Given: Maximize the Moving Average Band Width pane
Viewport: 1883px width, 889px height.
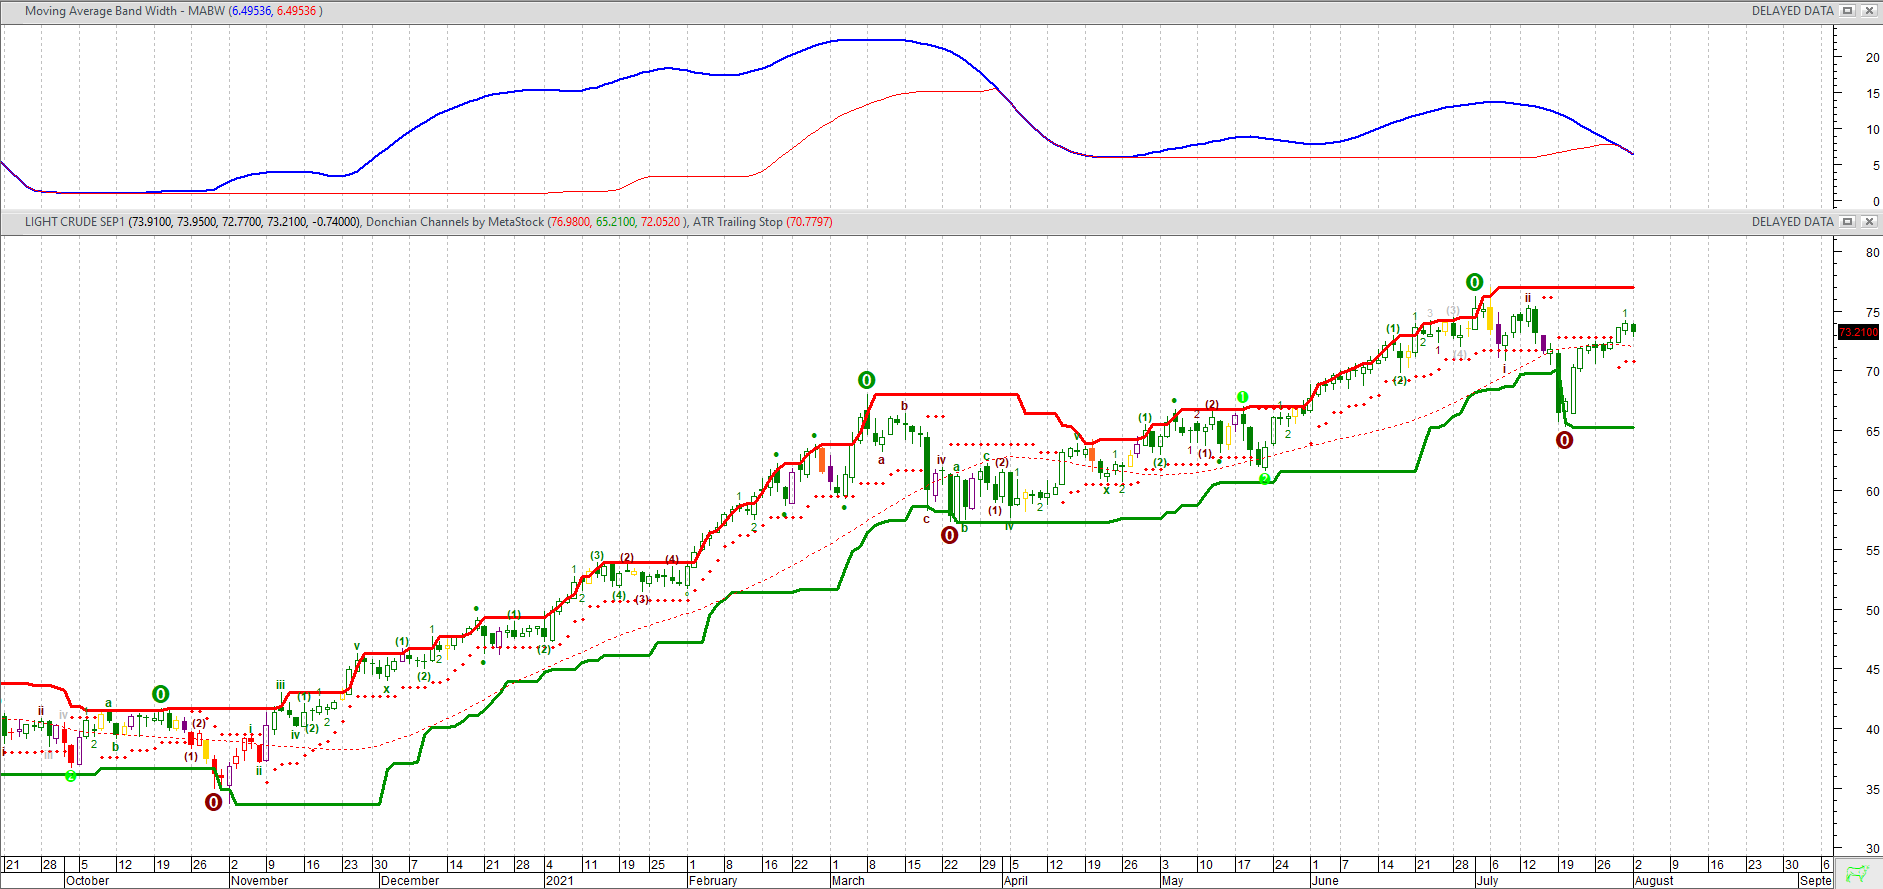Looking at the screenshot, I should pyautogui.click(x=1848, y=11).
